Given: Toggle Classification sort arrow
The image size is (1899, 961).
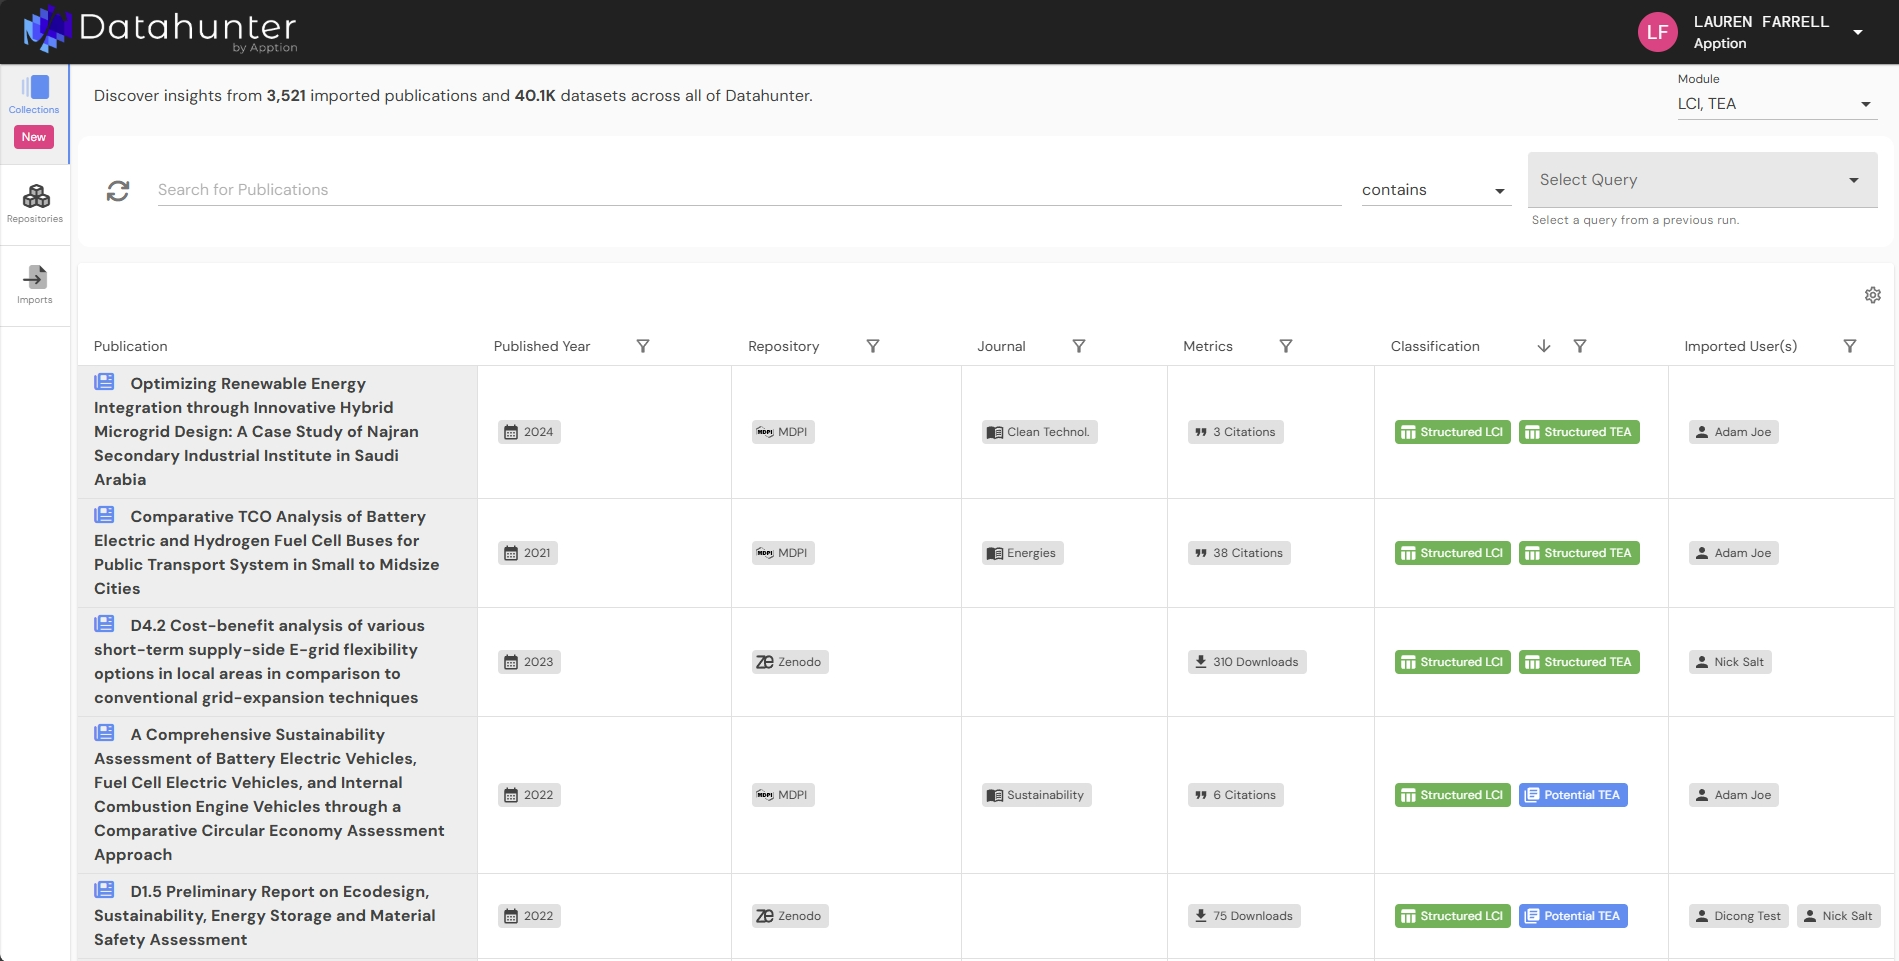Looking at the screenshot, I should 1543,346.
